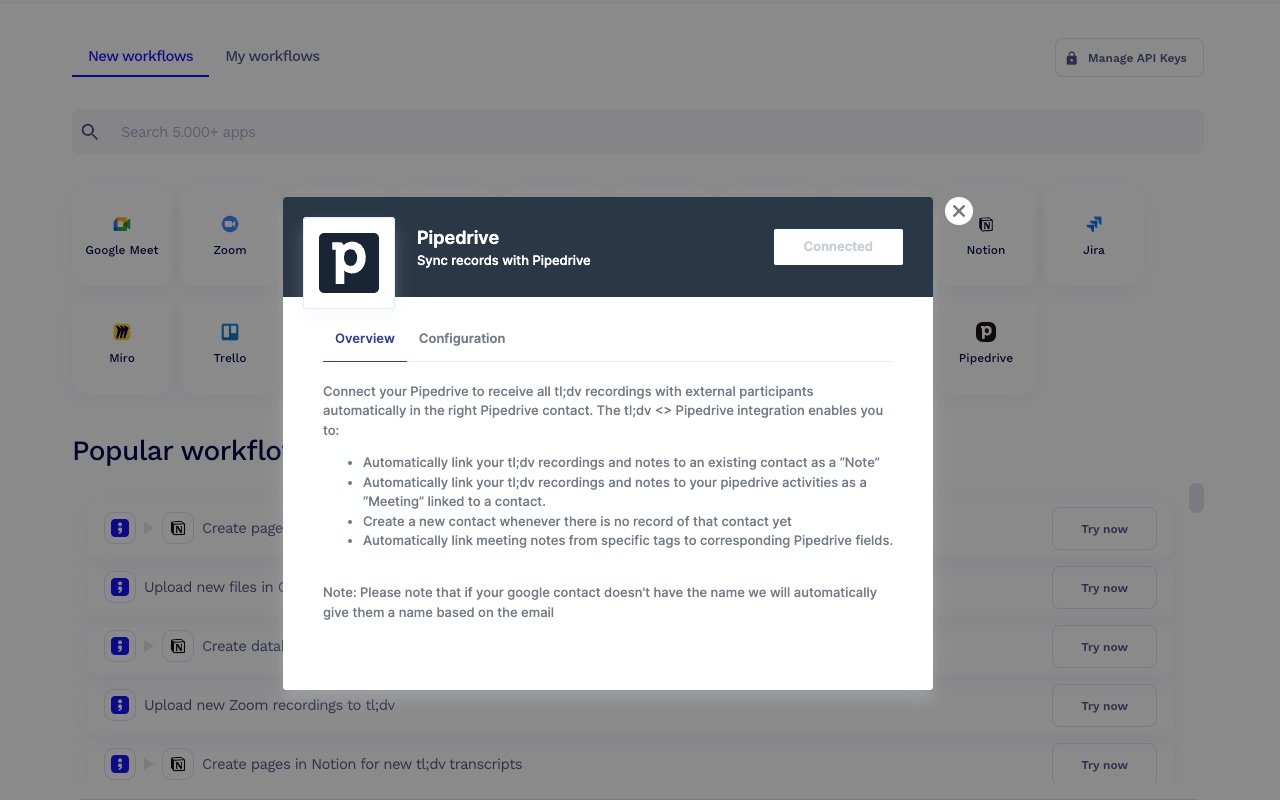Select the Overview tab
This screenshot has height=800, width=1280.
364,338
